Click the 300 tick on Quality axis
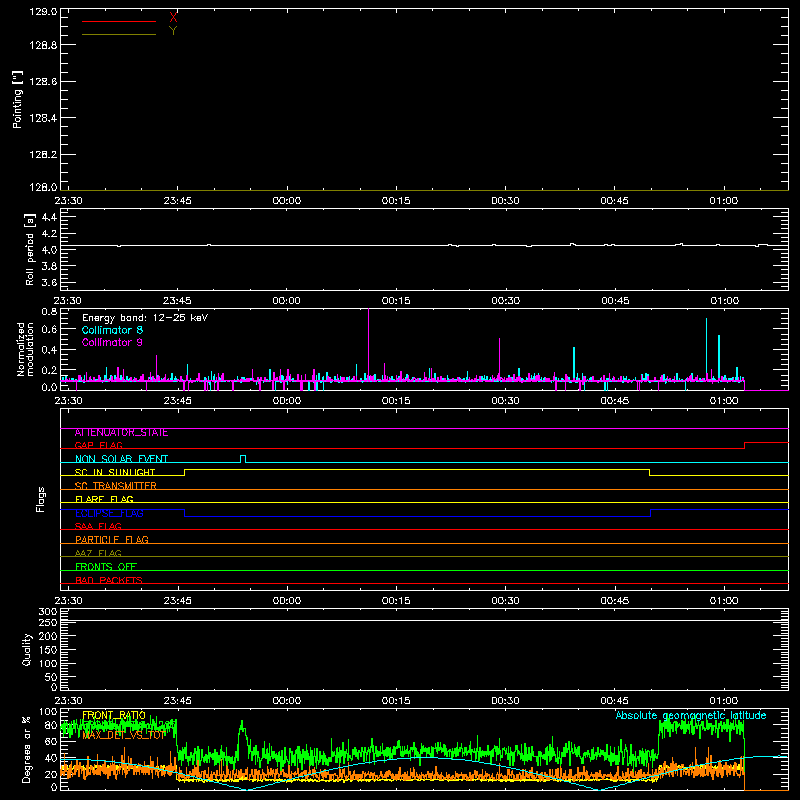The height and width of the screenshot is (800, 800). (x=47, y=612)
